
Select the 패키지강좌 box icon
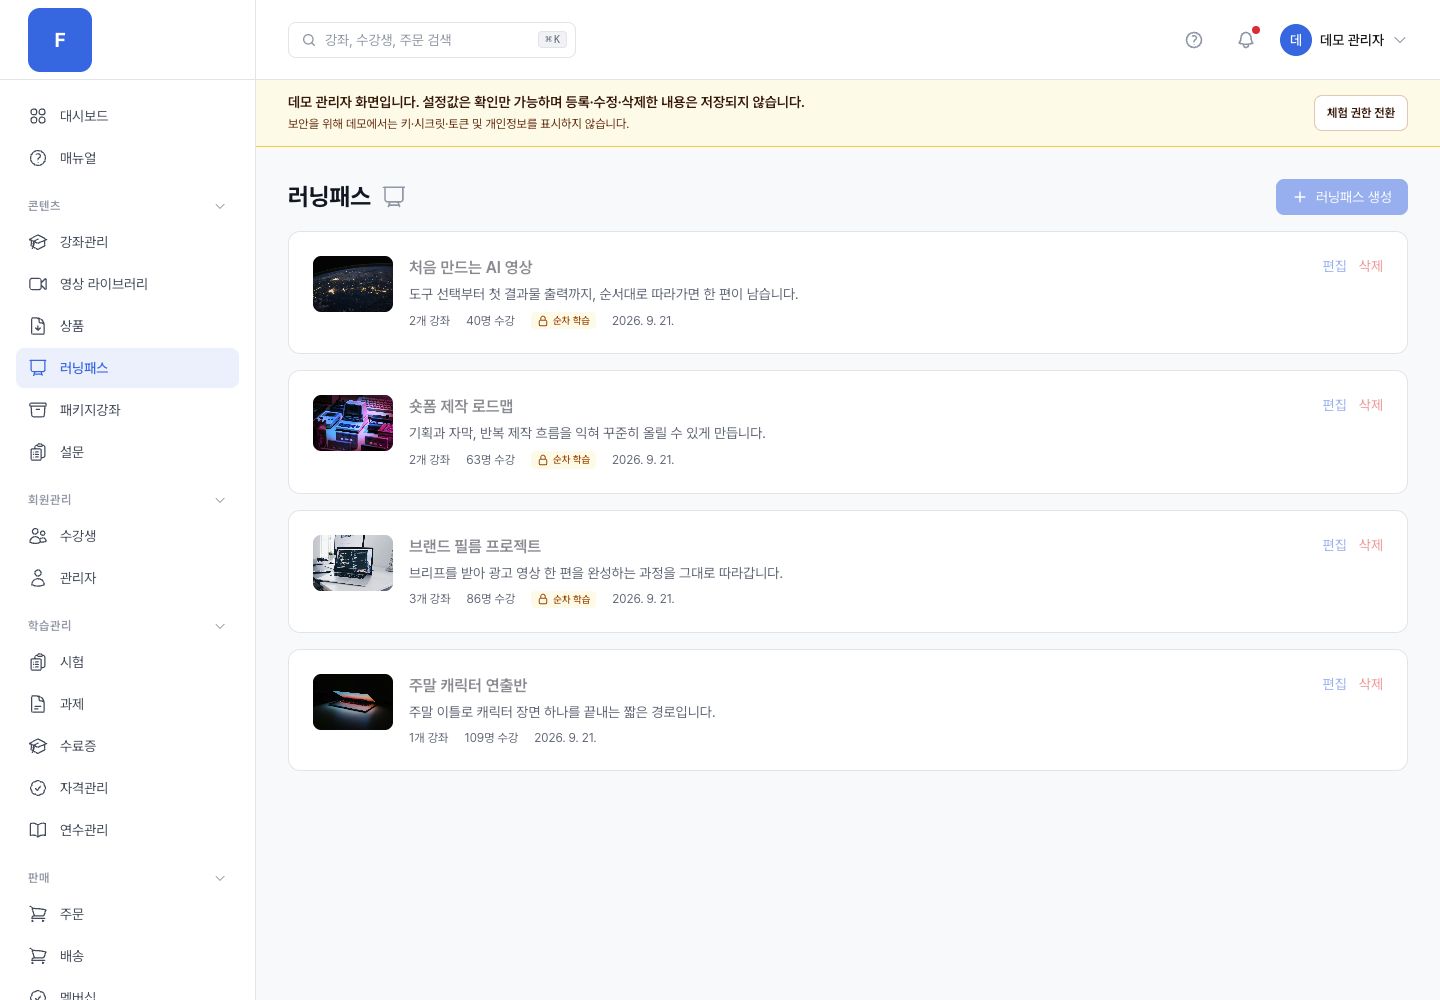(38, 410)
